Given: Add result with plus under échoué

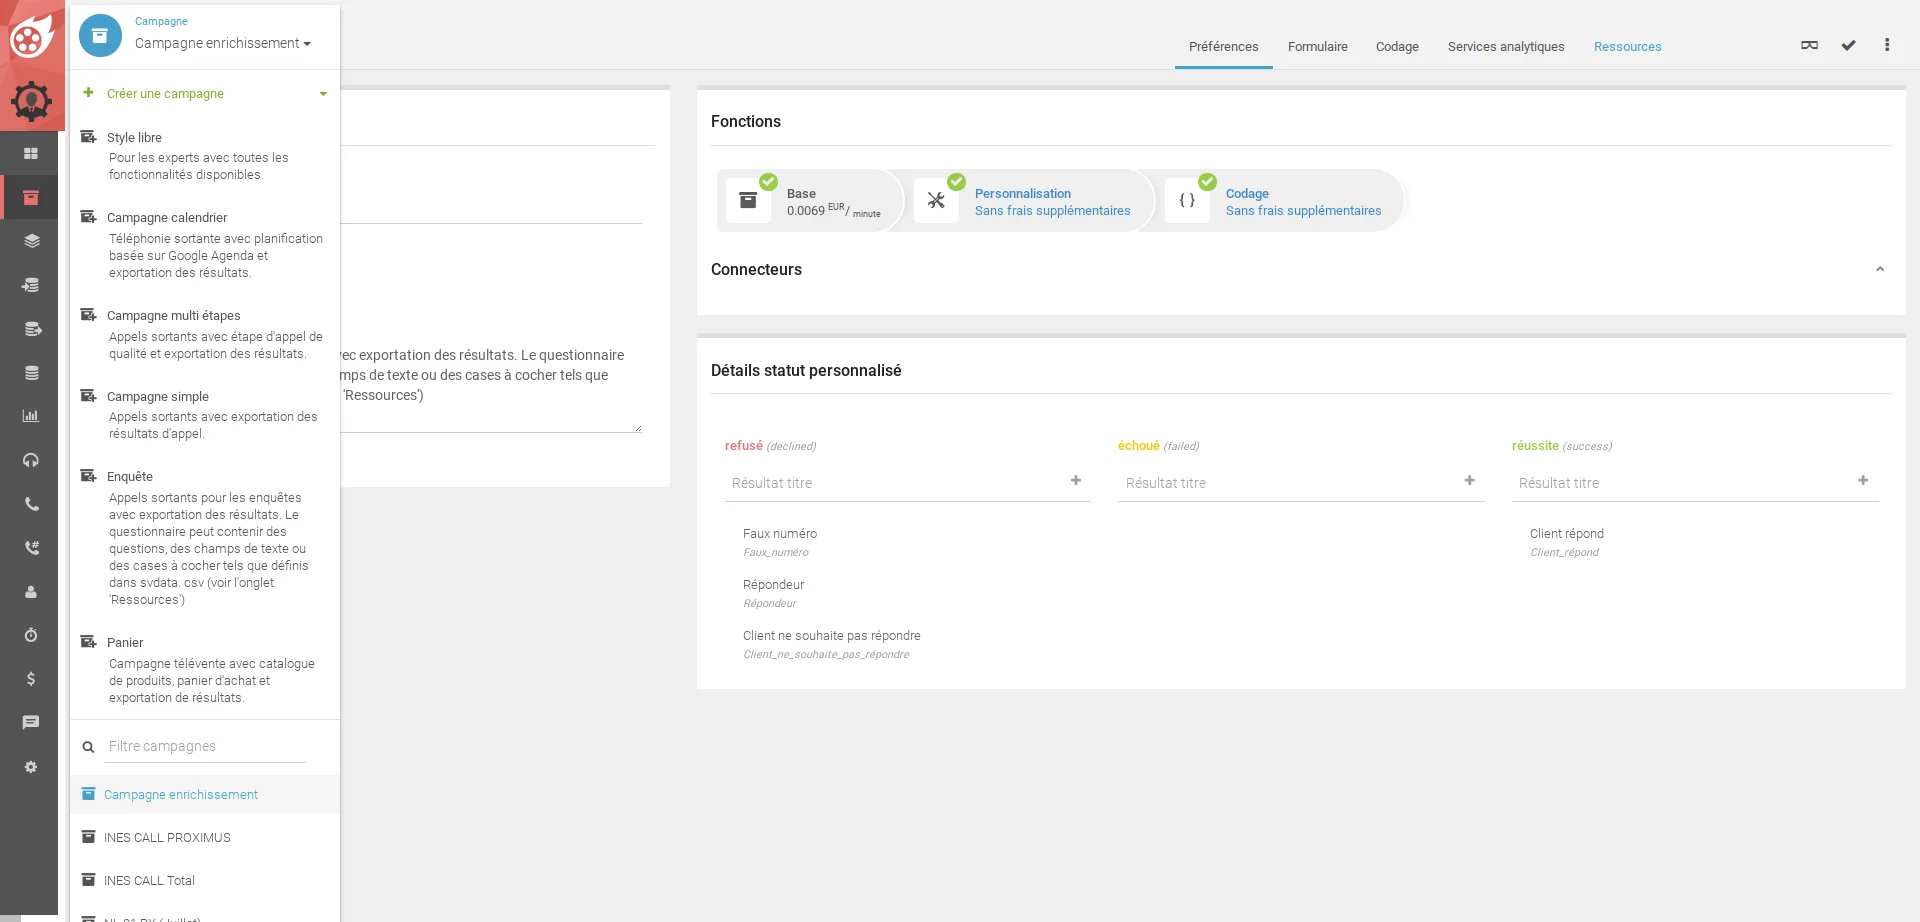Looking at the screenshot, I should 1469,481.
